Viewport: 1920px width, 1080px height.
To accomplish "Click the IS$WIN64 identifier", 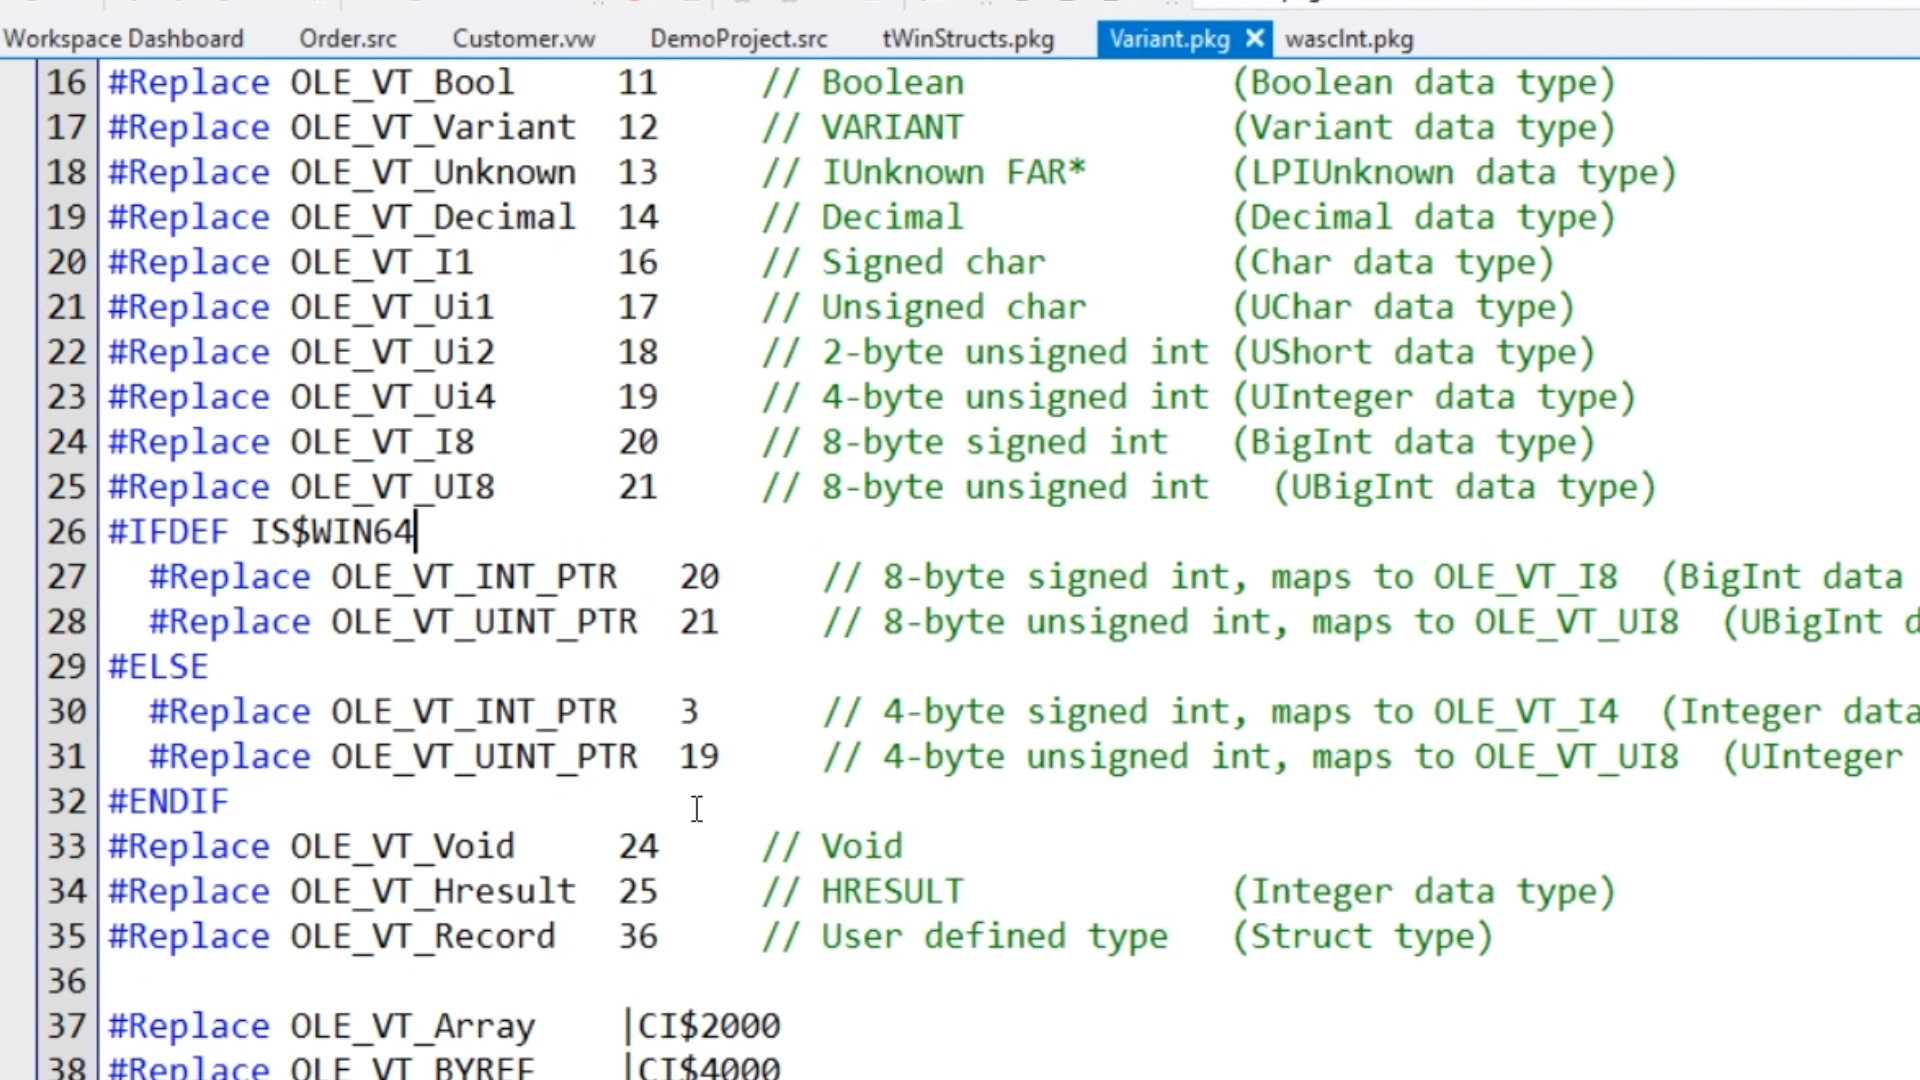I will pyautogui.click(x=331, y=532).
